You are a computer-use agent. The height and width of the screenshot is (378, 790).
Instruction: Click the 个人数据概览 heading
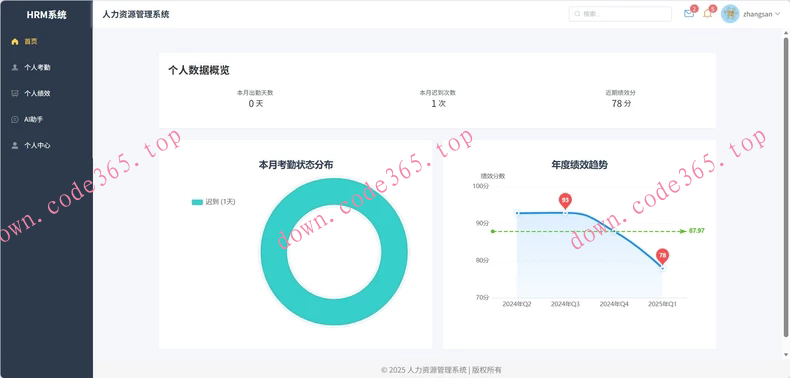click(x=199, y=71)
